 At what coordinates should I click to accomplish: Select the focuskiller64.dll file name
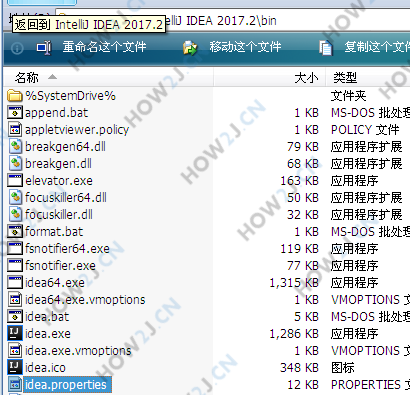click(x=66, y=198)
